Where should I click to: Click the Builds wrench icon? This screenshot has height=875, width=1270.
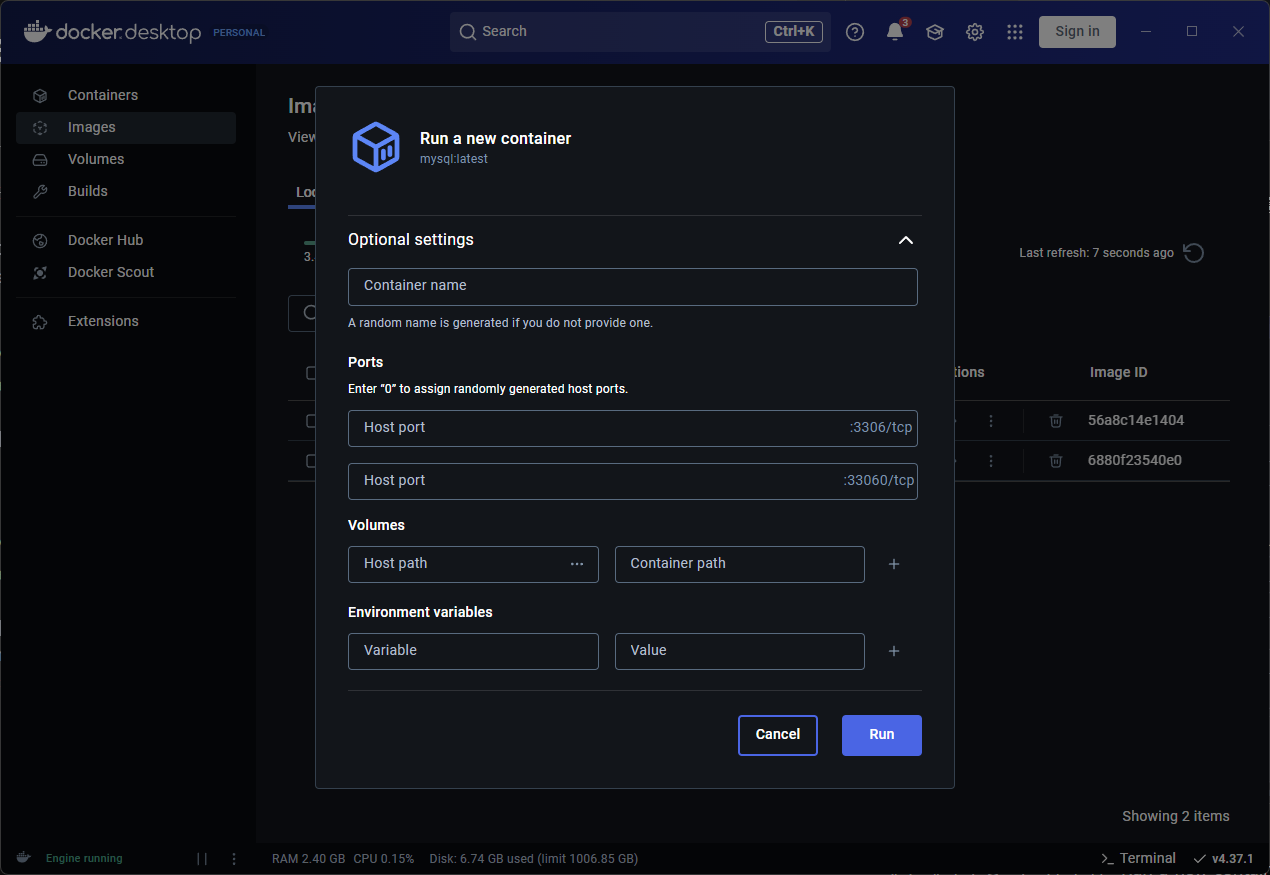pos(40,192)
